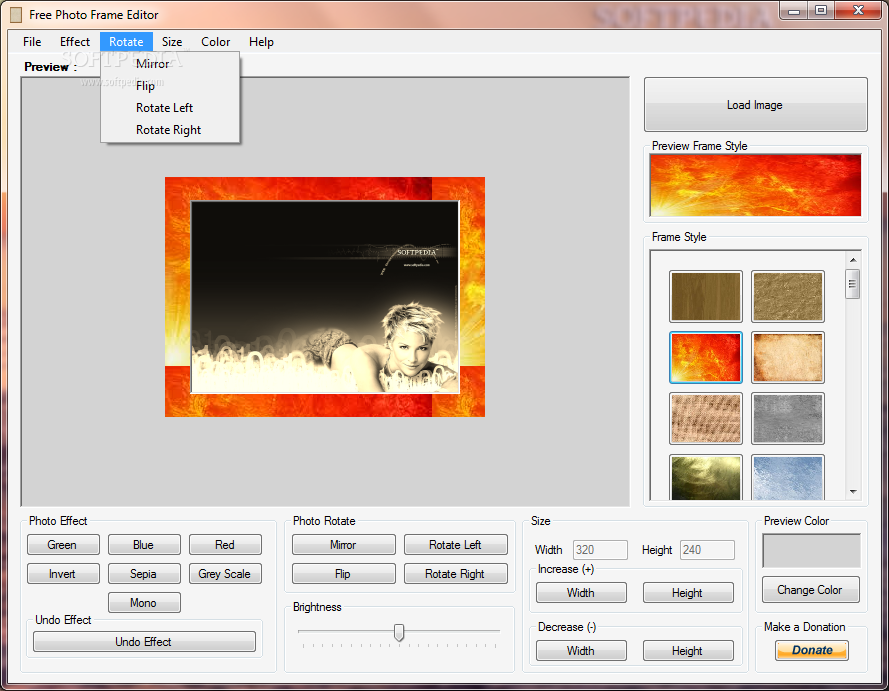Click Mirror button in Photo Rotate panel

344,545
